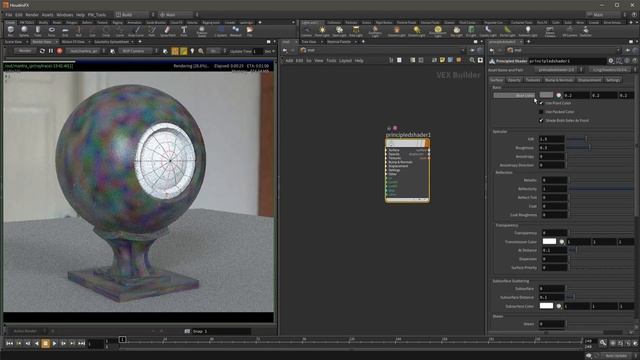Add a Portal Light from shelf

point(507,31)
